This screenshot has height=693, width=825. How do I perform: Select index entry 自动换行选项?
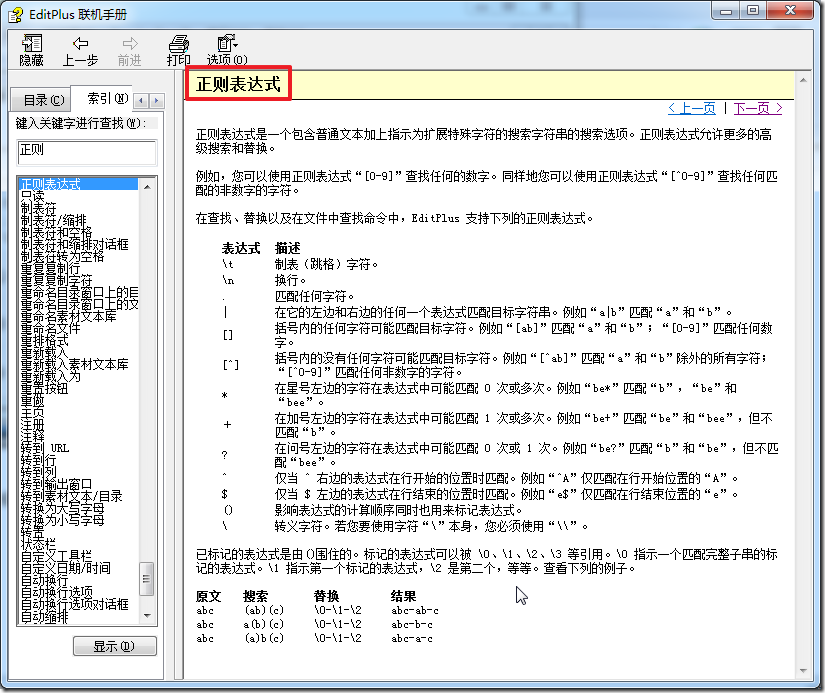56,592
